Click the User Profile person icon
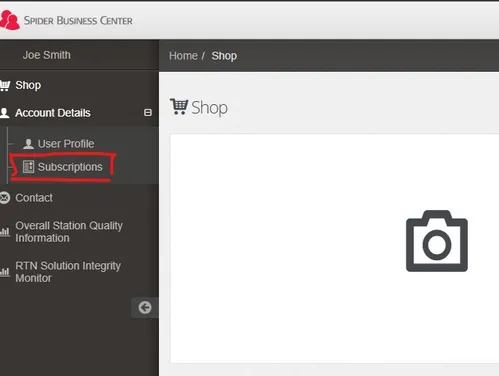This screenshot has width=499, height=376. click(28, 144)
